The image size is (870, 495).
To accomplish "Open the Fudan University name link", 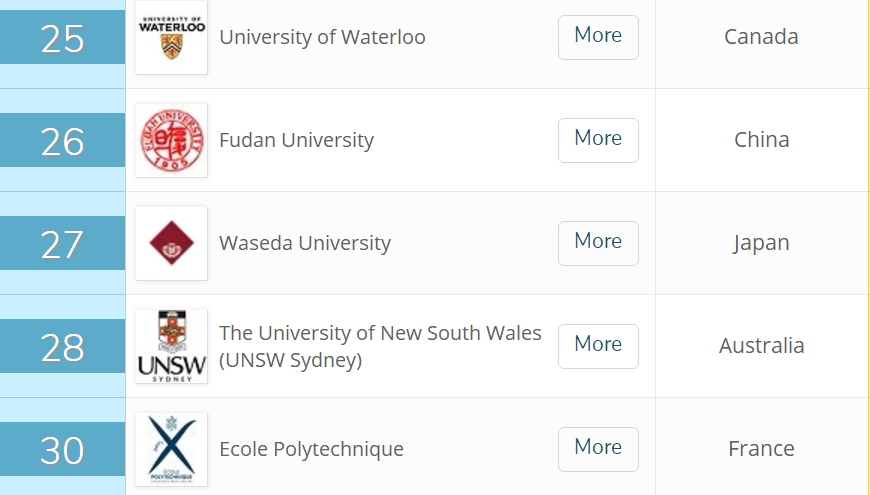I will 296,140.
